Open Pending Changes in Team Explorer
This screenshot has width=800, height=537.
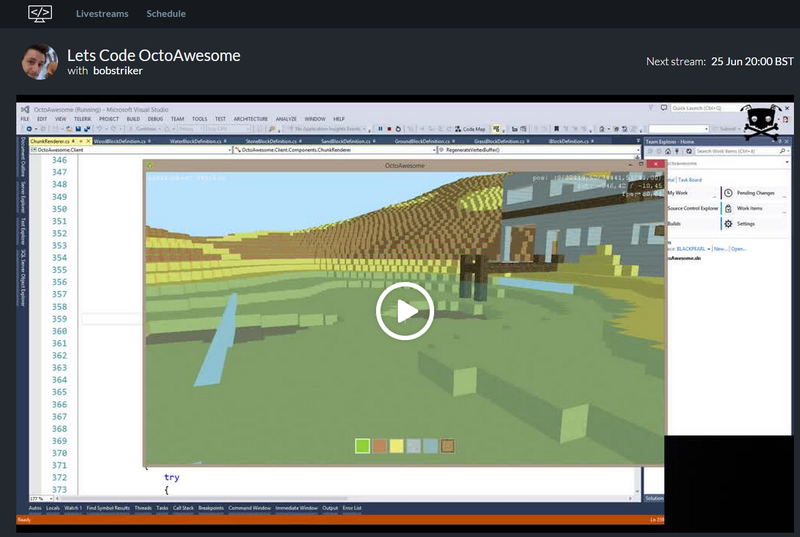tap(756, 193)
